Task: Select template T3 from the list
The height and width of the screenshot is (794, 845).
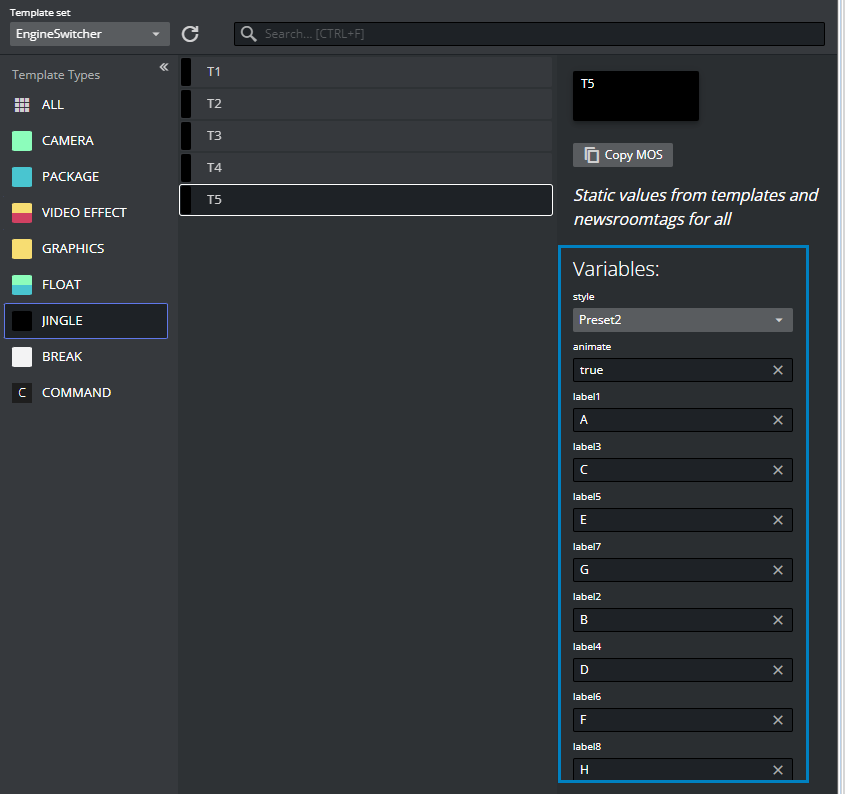Action: click(365, 136)
